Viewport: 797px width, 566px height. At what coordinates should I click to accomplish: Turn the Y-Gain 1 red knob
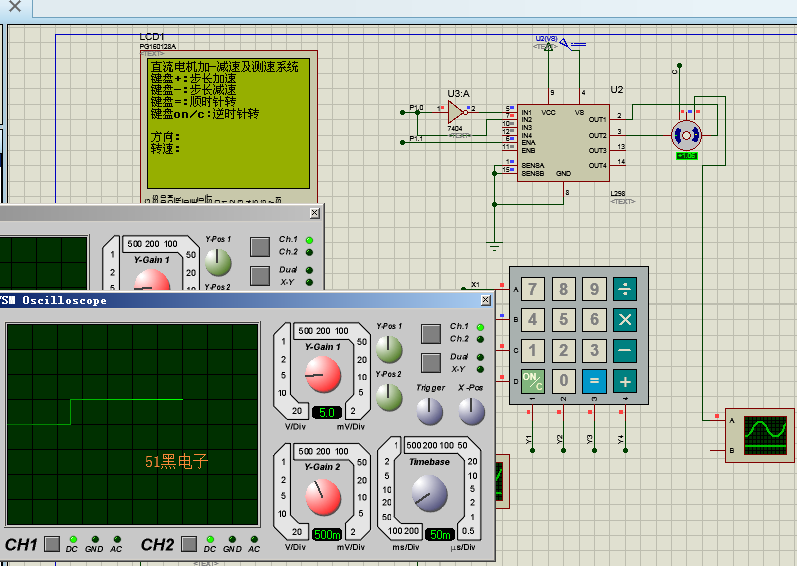coord(323,374)
